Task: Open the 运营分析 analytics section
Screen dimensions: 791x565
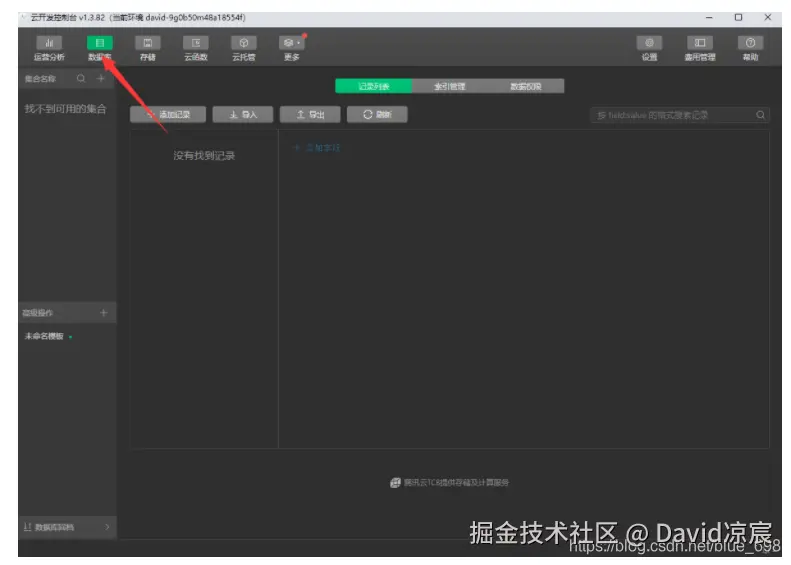Action: (49, 48)
